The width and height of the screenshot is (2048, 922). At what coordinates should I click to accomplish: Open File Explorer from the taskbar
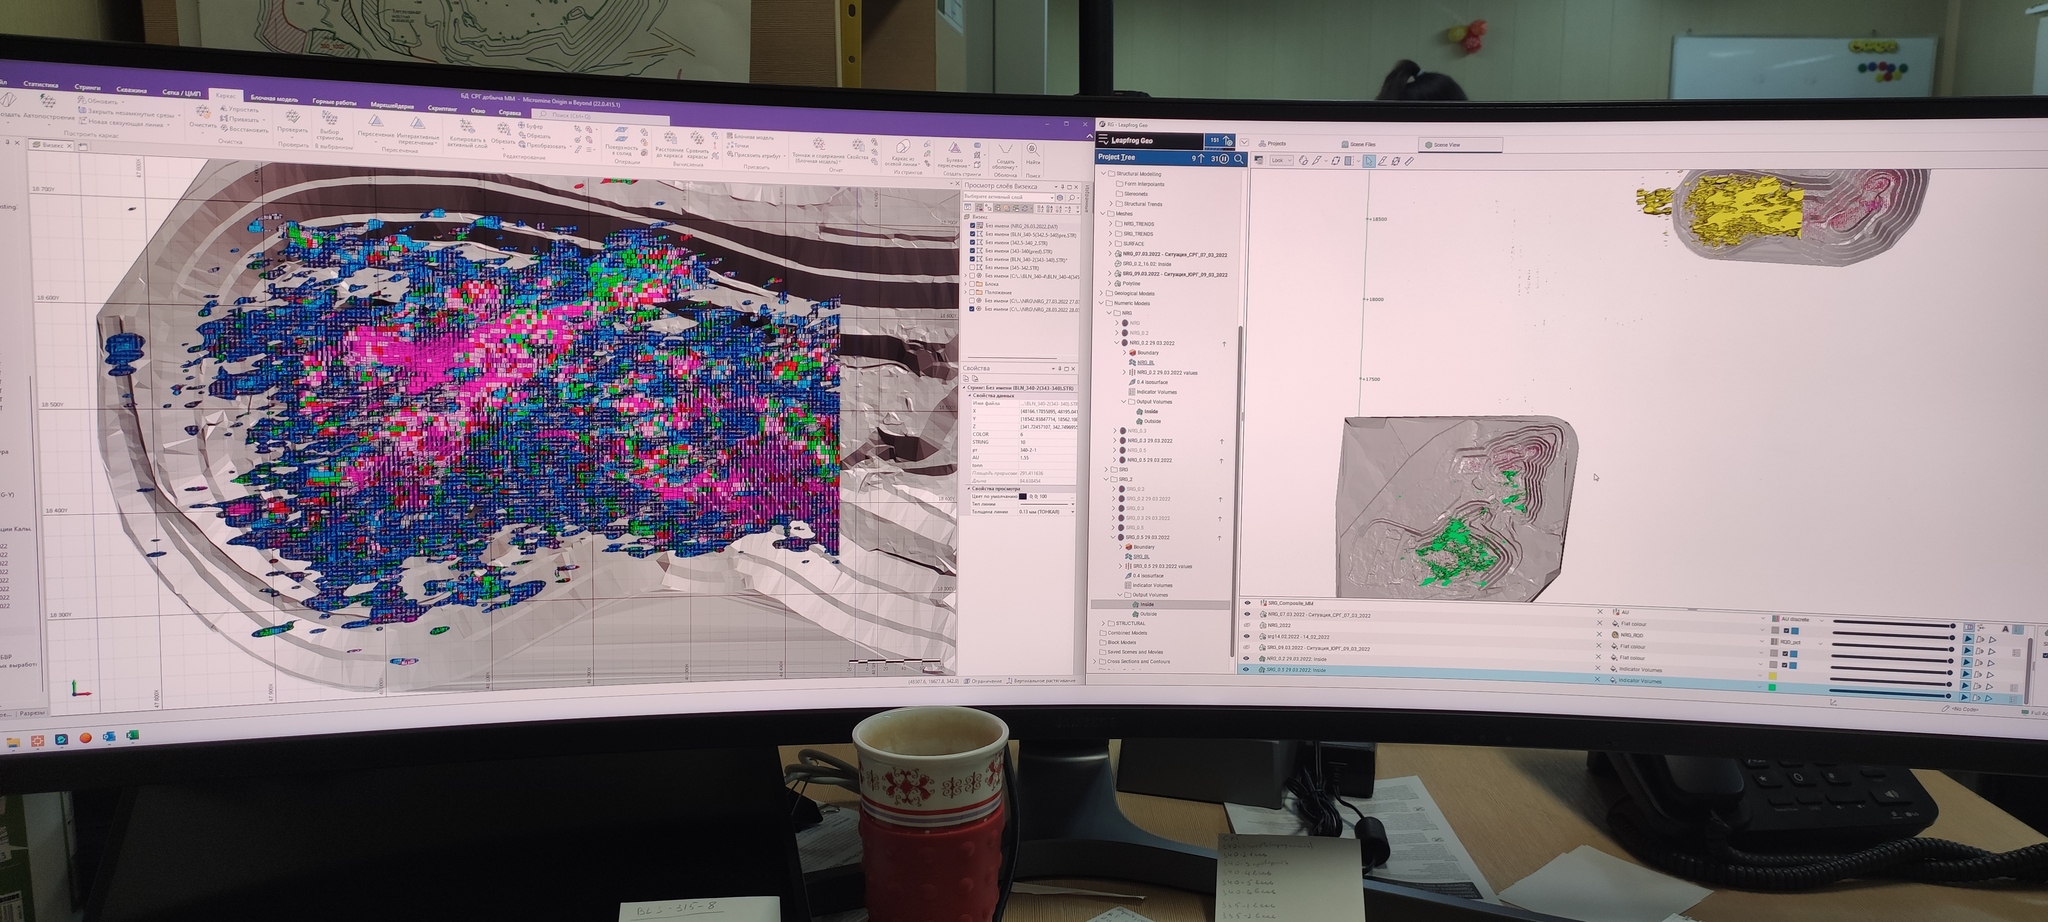(13, 741)
